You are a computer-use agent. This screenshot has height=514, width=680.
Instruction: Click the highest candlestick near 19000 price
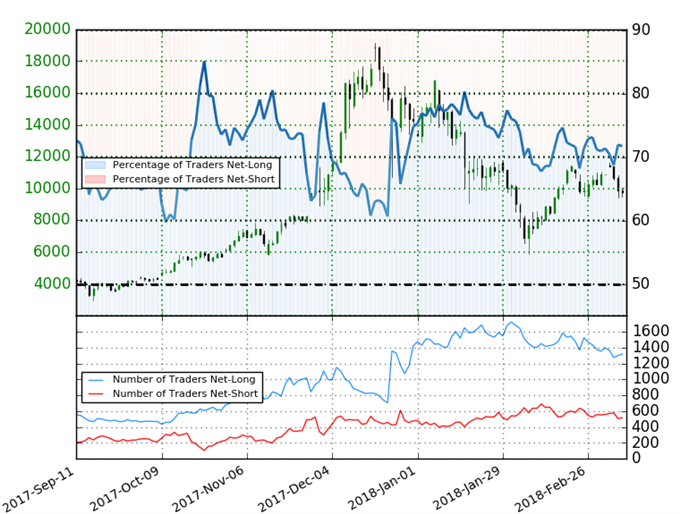coord(375,51)
